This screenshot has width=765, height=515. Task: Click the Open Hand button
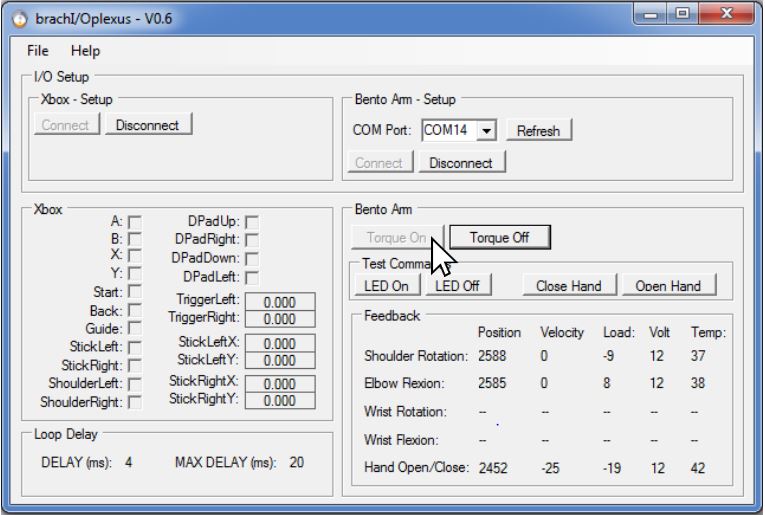pos(667,286)
